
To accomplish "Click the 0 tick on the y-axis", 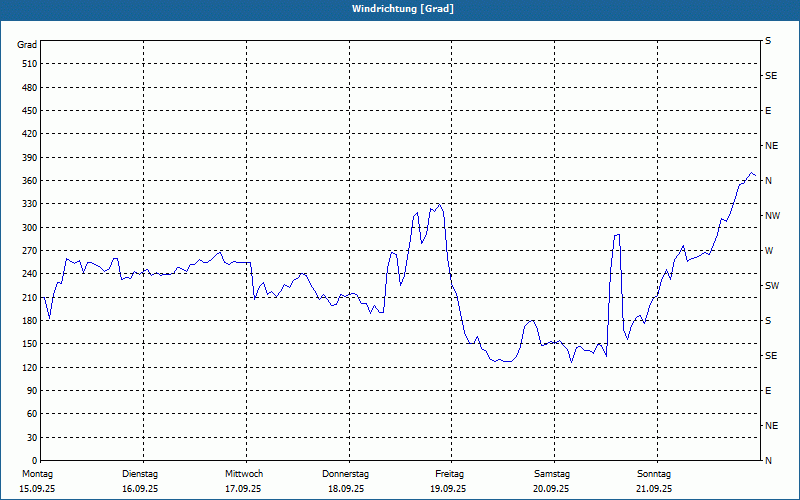I will coord(33,461).
